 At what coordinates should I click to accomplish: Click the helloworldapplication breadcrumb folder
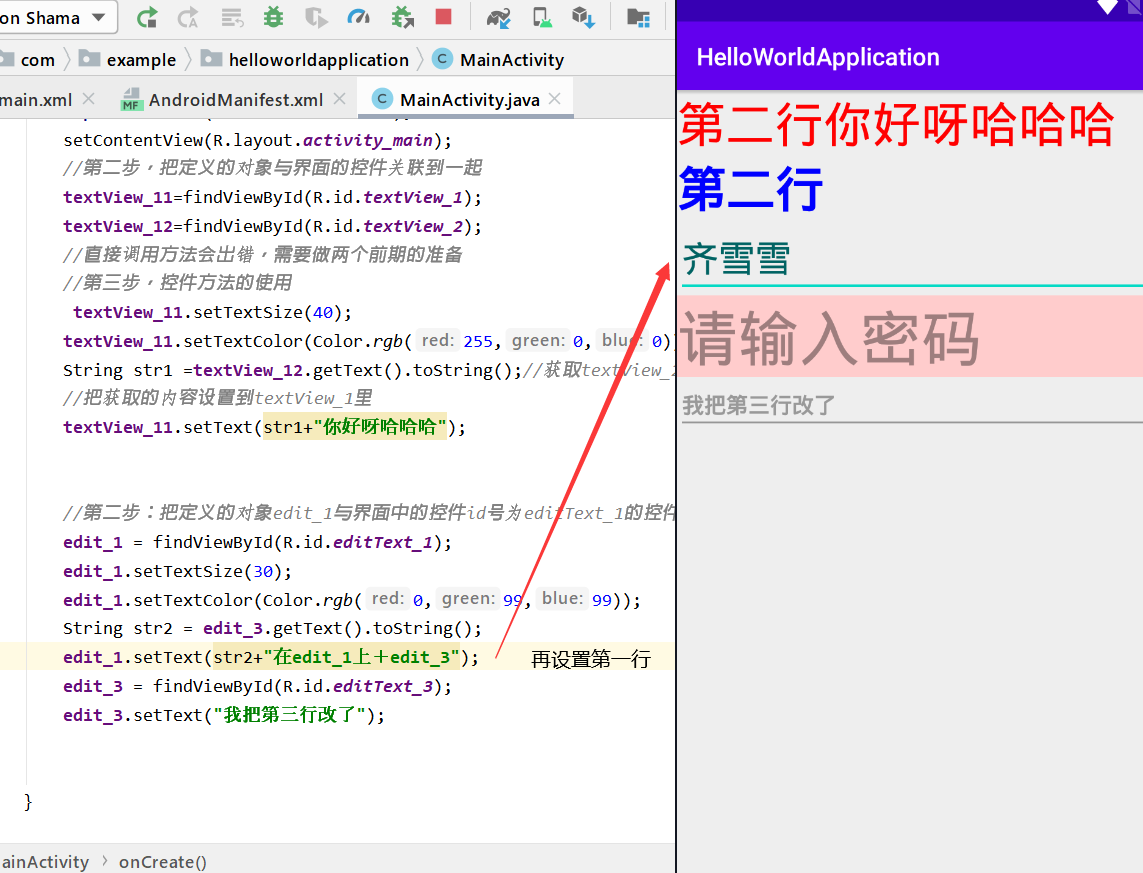(x=305, y=60)
